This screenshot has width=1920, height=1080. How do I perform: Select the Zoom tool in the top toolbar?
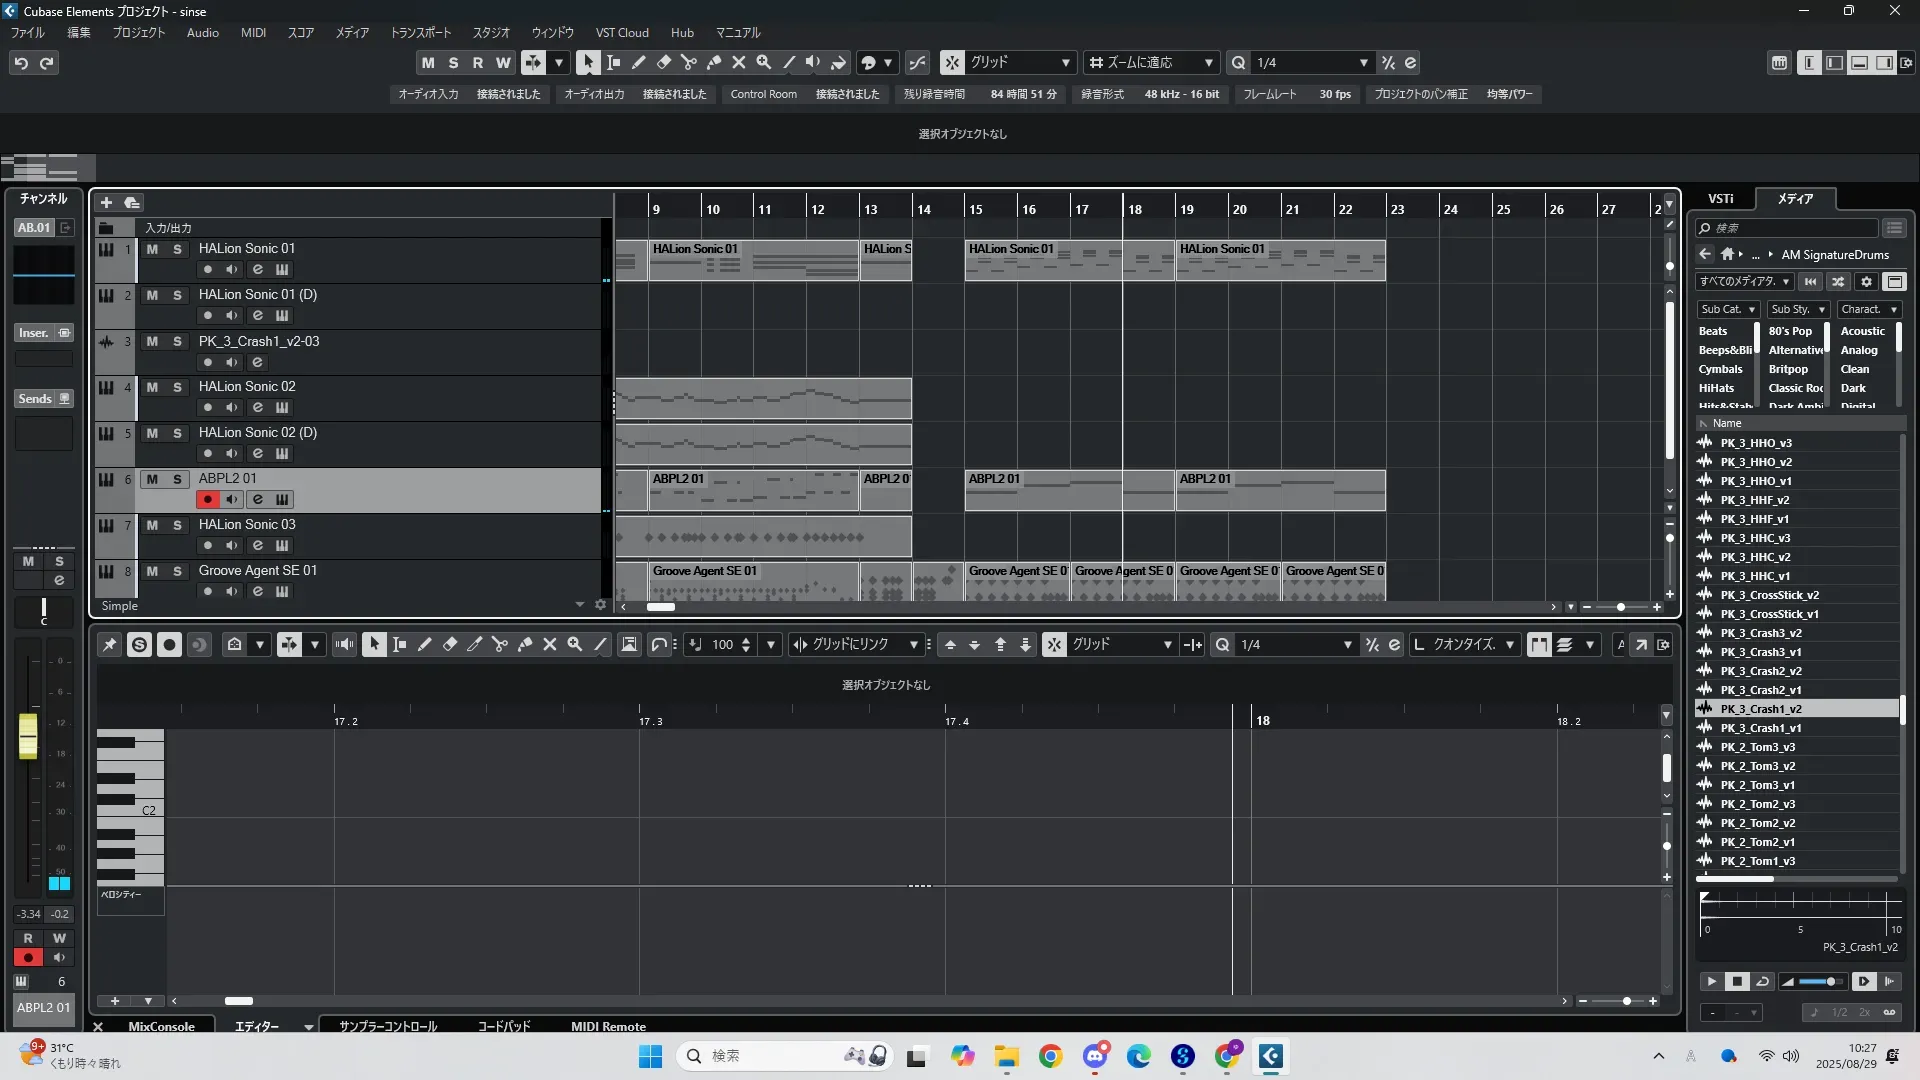coord(764,62)
